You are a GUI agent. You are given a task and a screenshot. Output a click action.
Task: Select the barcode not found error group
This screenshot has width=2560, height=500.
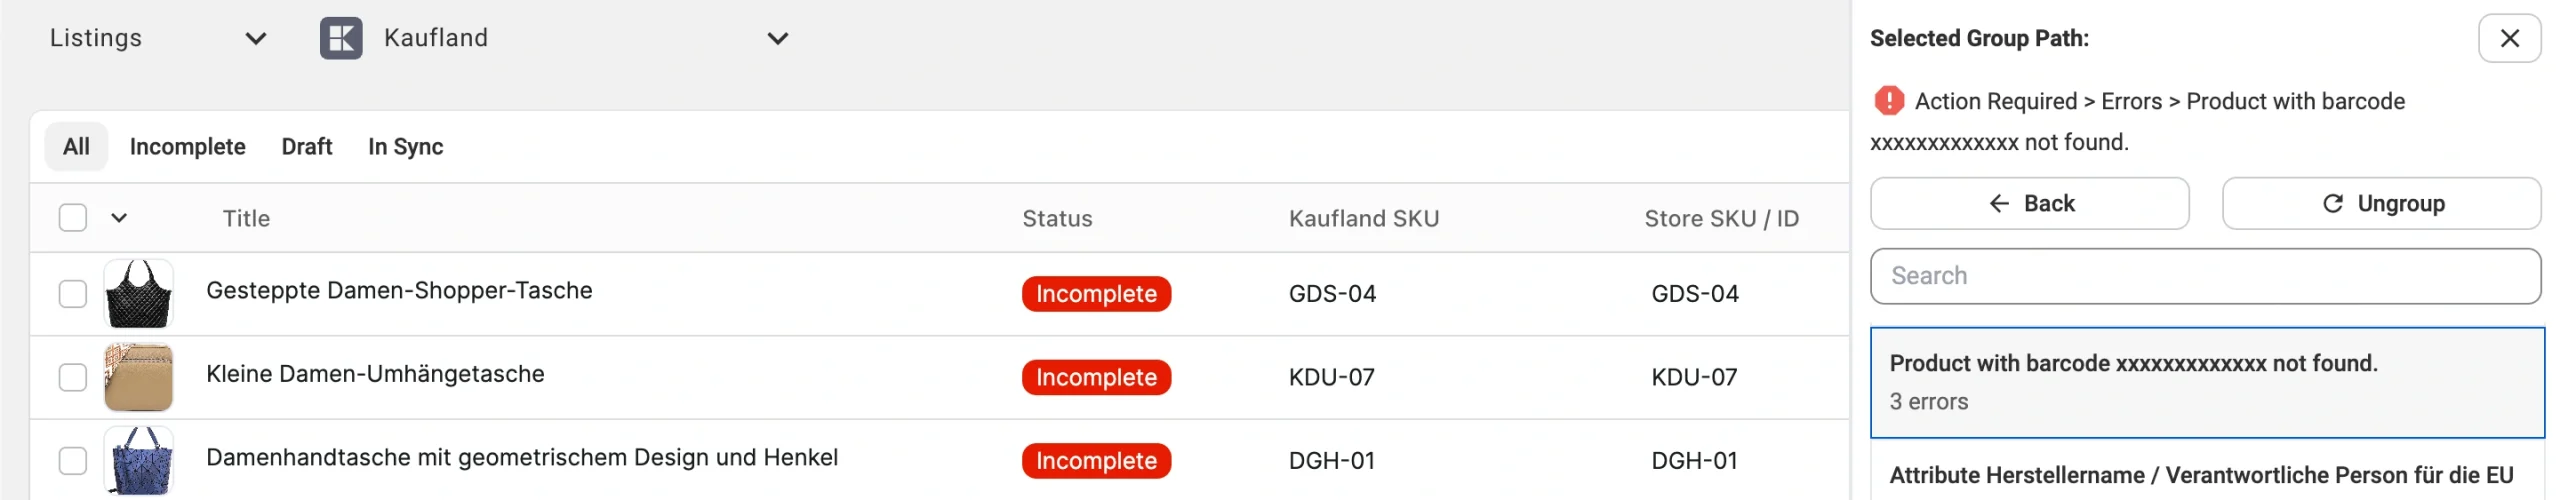point(2204,382)
